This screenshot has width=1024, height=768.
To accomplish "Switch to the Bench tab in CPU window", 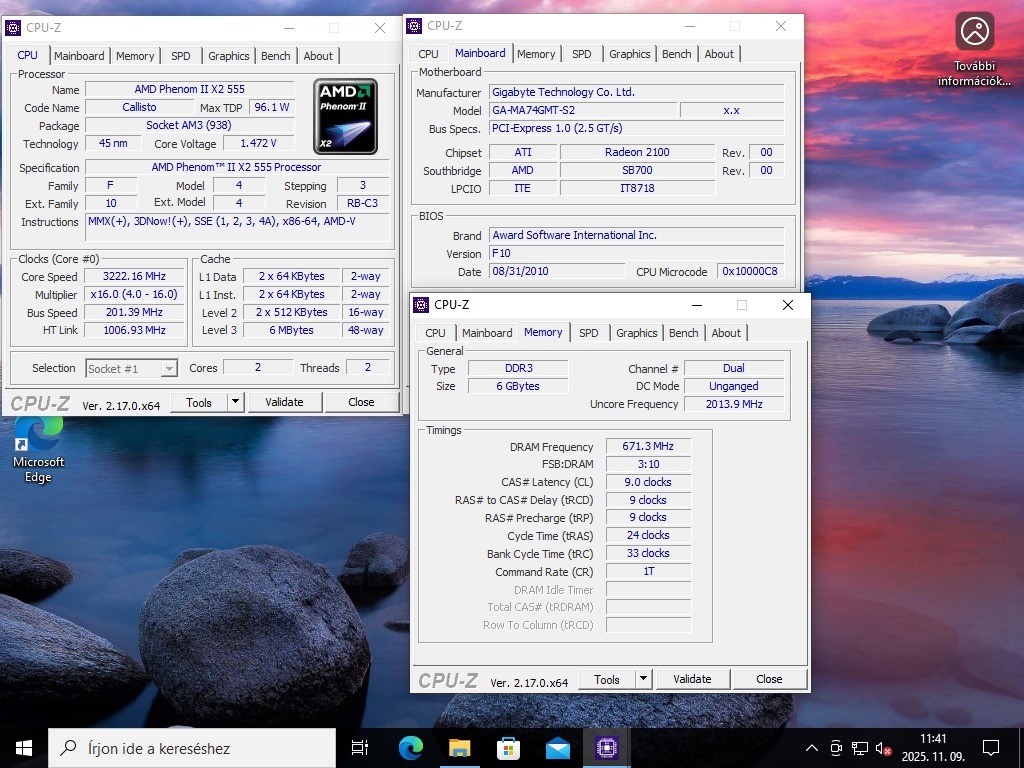I will 276,56.
